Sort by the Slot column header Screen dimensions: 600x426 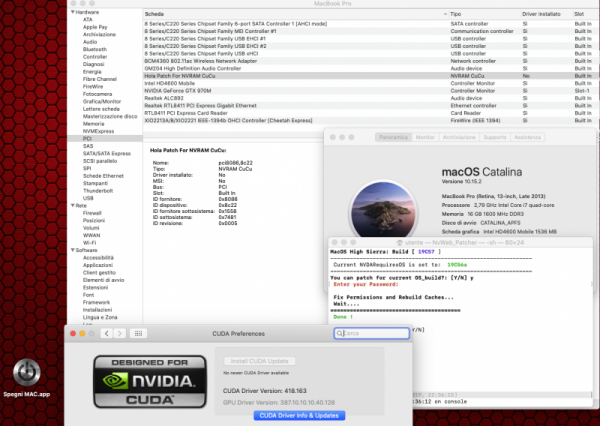(579, 14)
